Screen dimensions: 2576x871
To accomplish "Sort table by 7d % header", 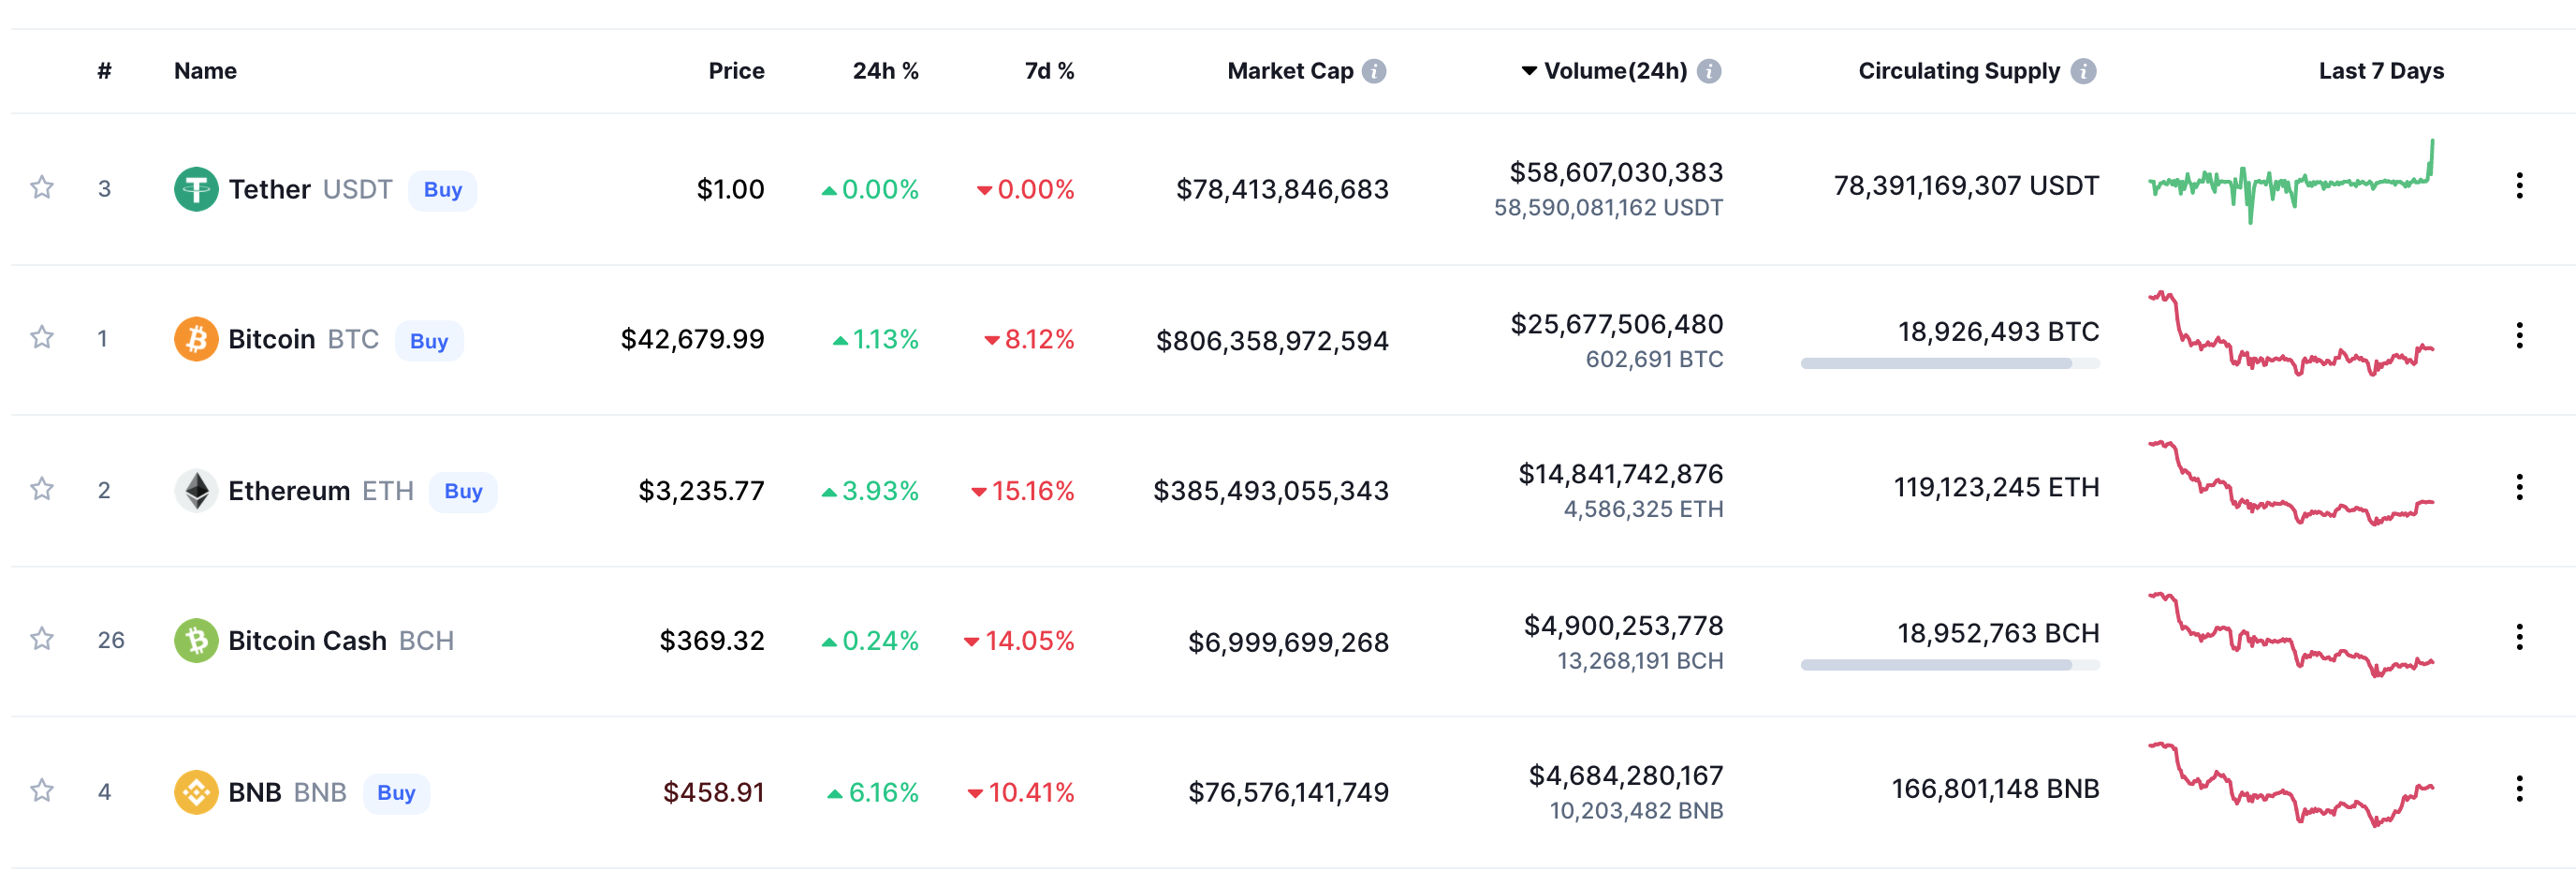I will [1049, 71].
